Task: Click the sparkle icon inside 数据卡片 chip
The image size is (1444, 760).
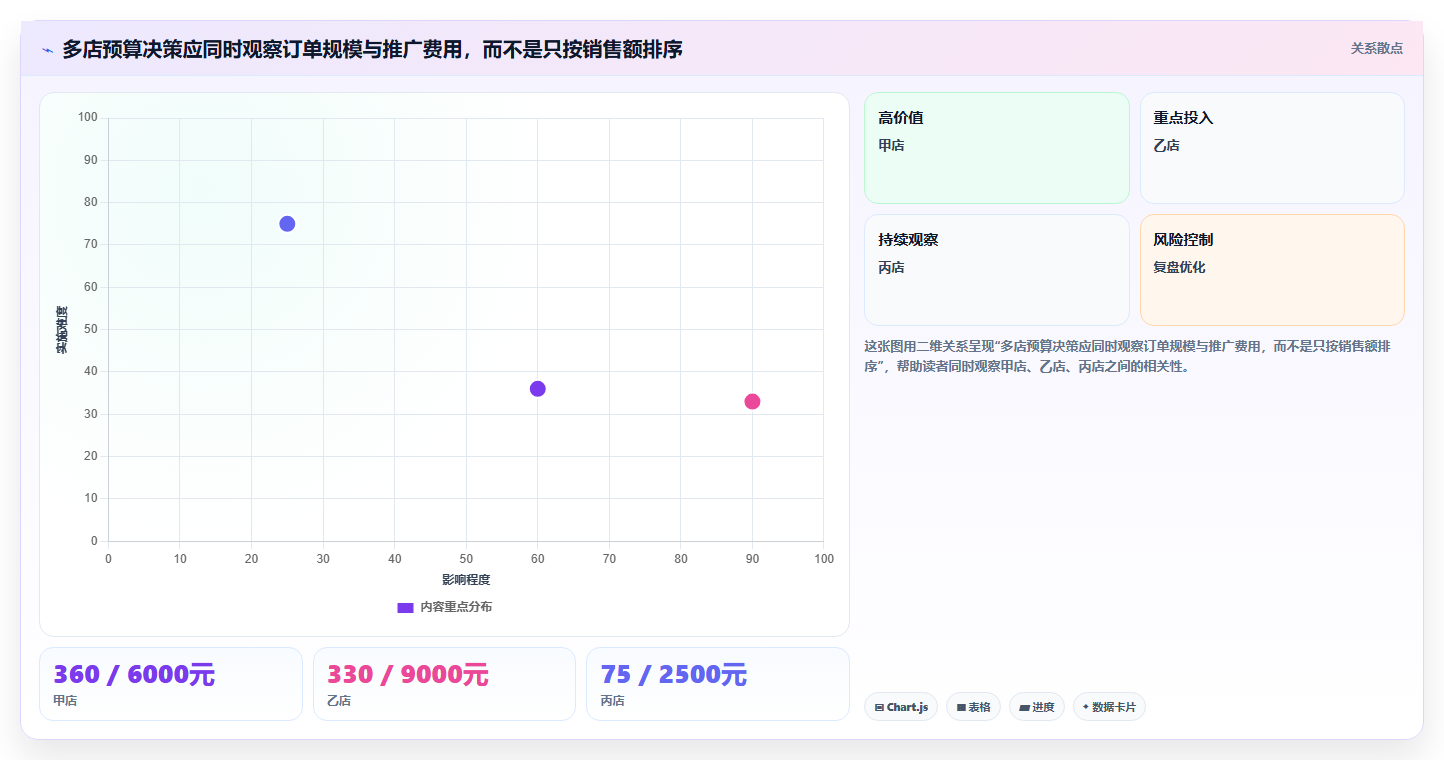Action: 1085,707
